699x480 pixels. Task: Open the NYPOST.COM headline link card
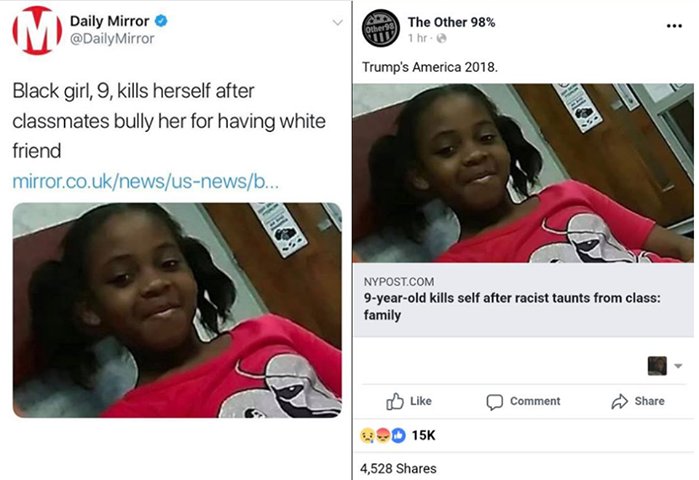(x=523, y=300)
